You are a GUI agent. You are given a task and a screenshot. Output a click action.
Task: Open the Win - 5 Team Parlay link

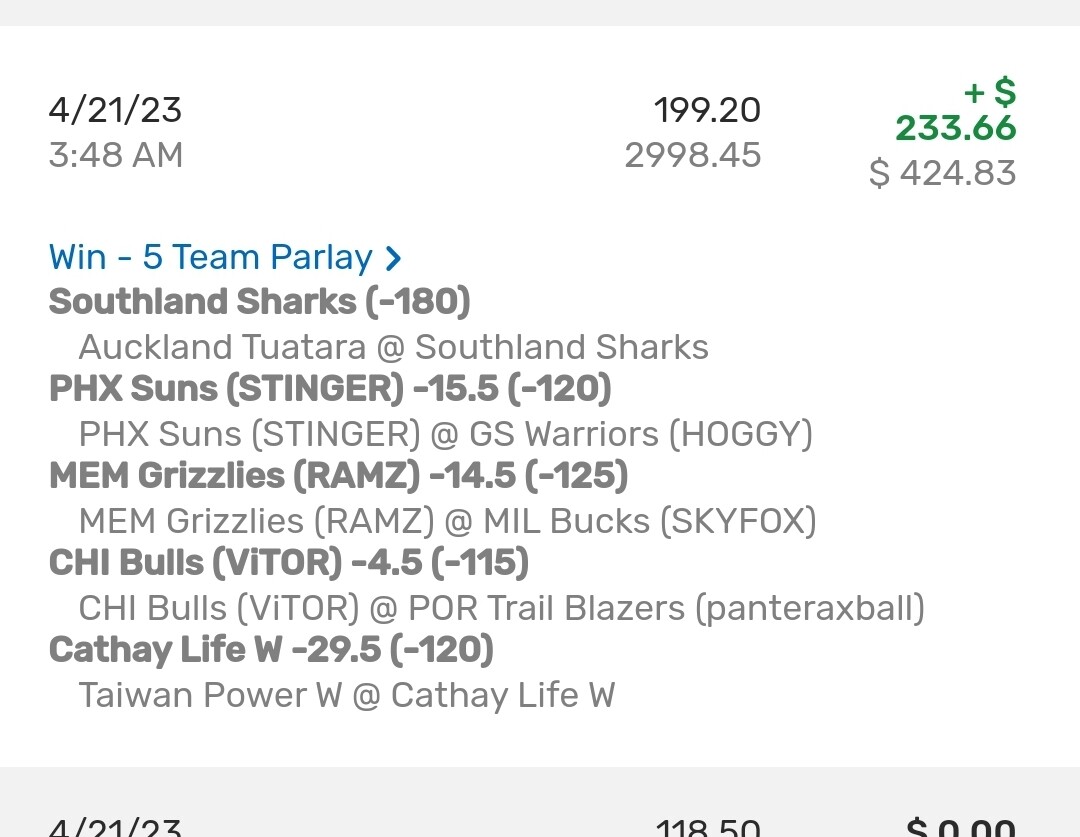coord(210,257)
